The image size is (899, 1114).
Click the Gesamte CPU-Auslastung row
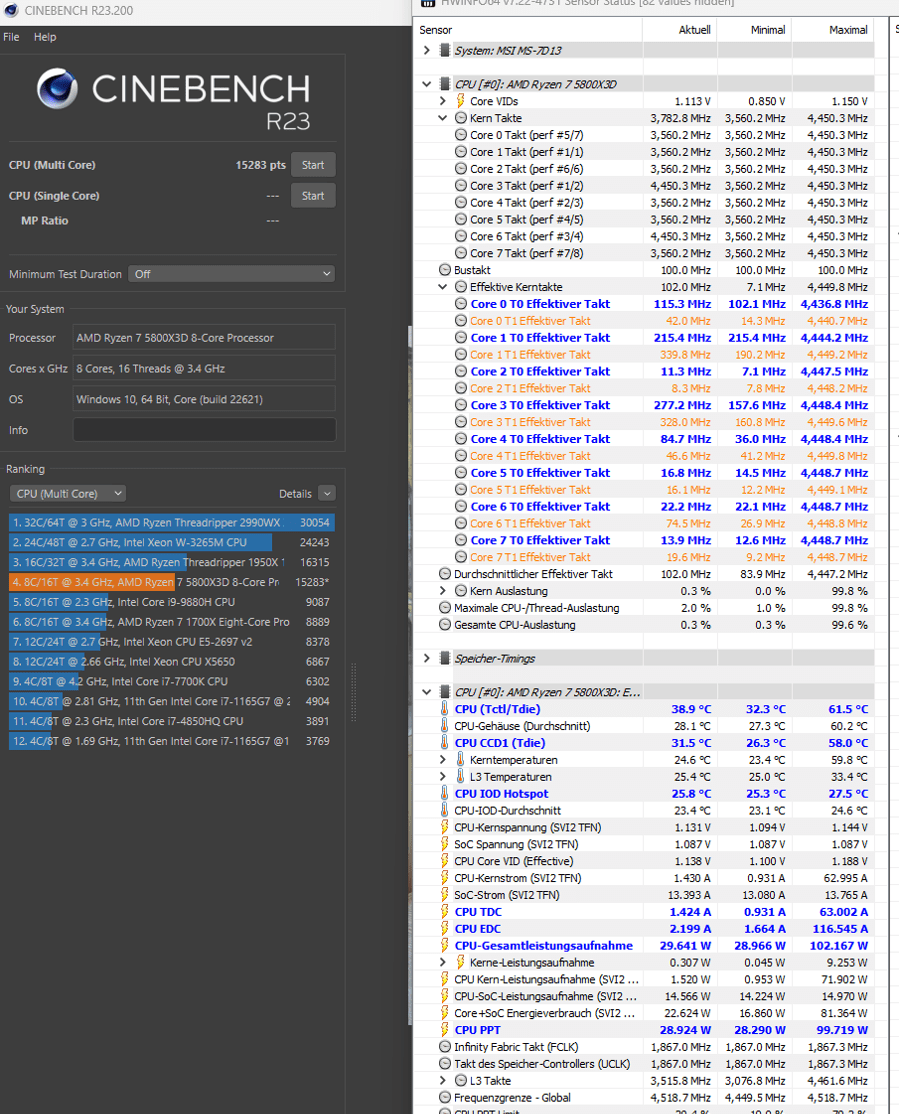[x=644, y=625]
